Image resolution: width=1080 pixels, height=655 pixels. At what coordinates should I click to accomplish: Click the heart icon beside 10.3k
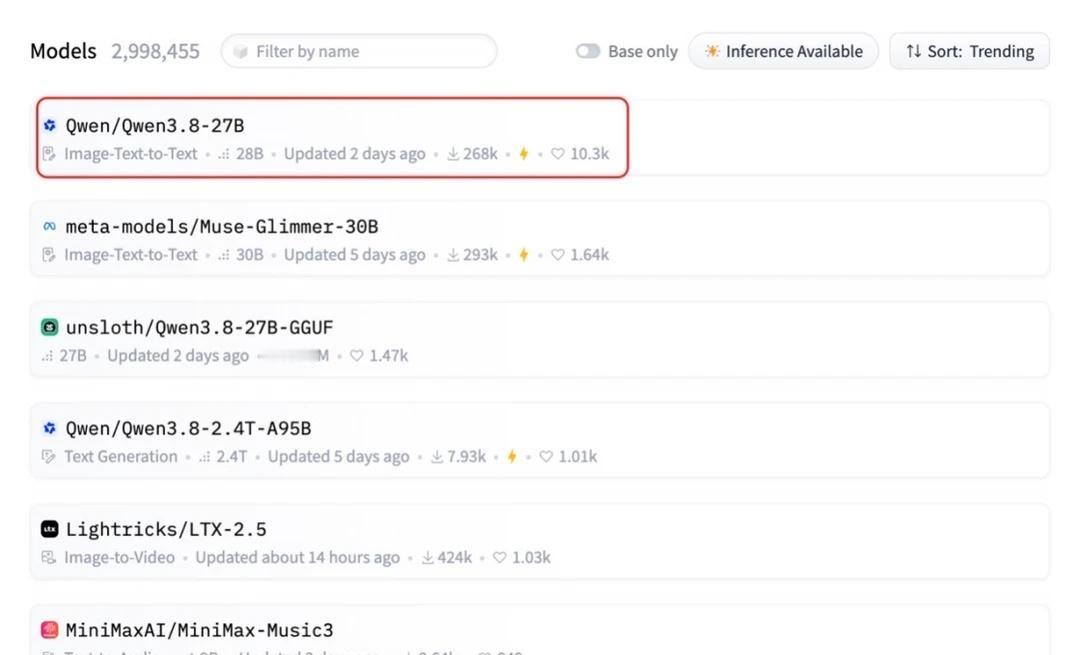point(558,154)
